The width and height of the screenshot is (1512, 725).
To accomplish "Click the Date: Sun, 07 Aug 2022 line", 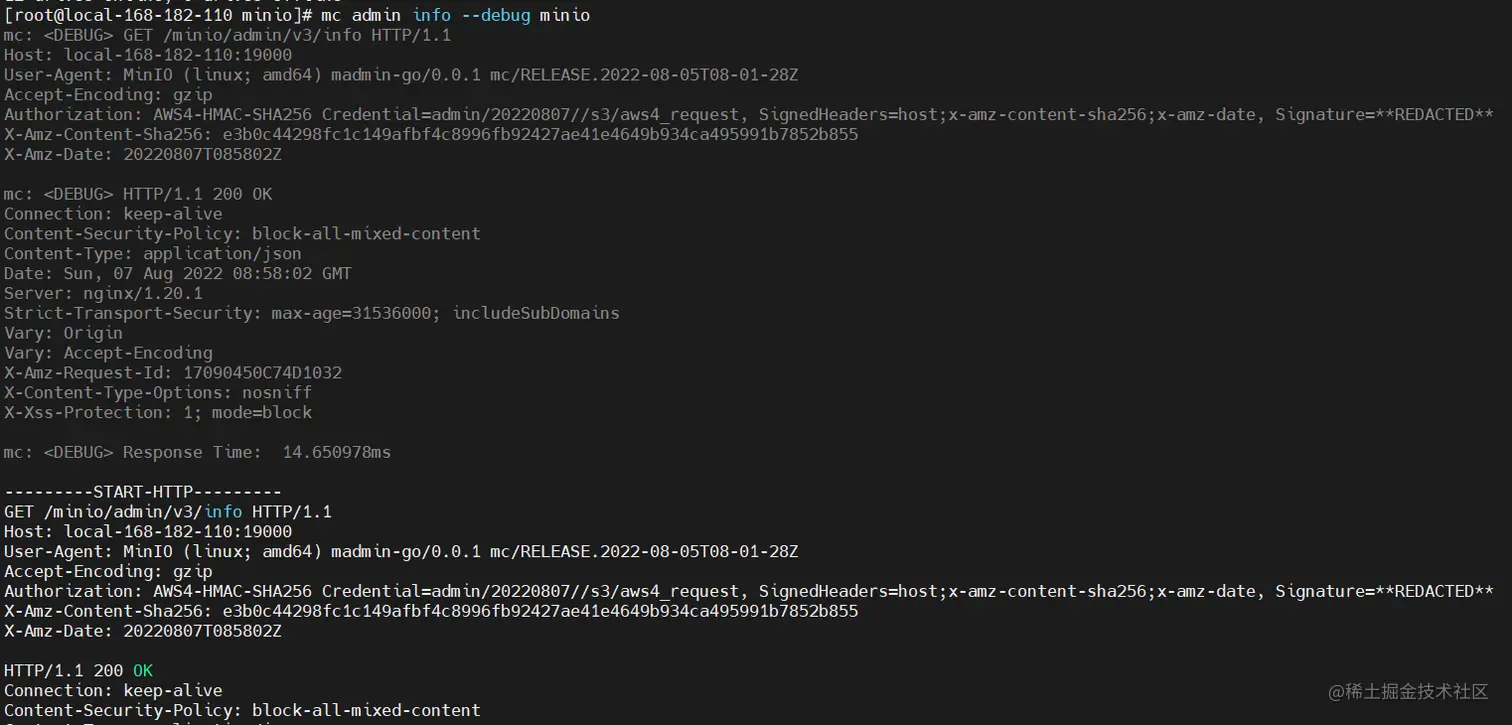I will coord(178,273).
